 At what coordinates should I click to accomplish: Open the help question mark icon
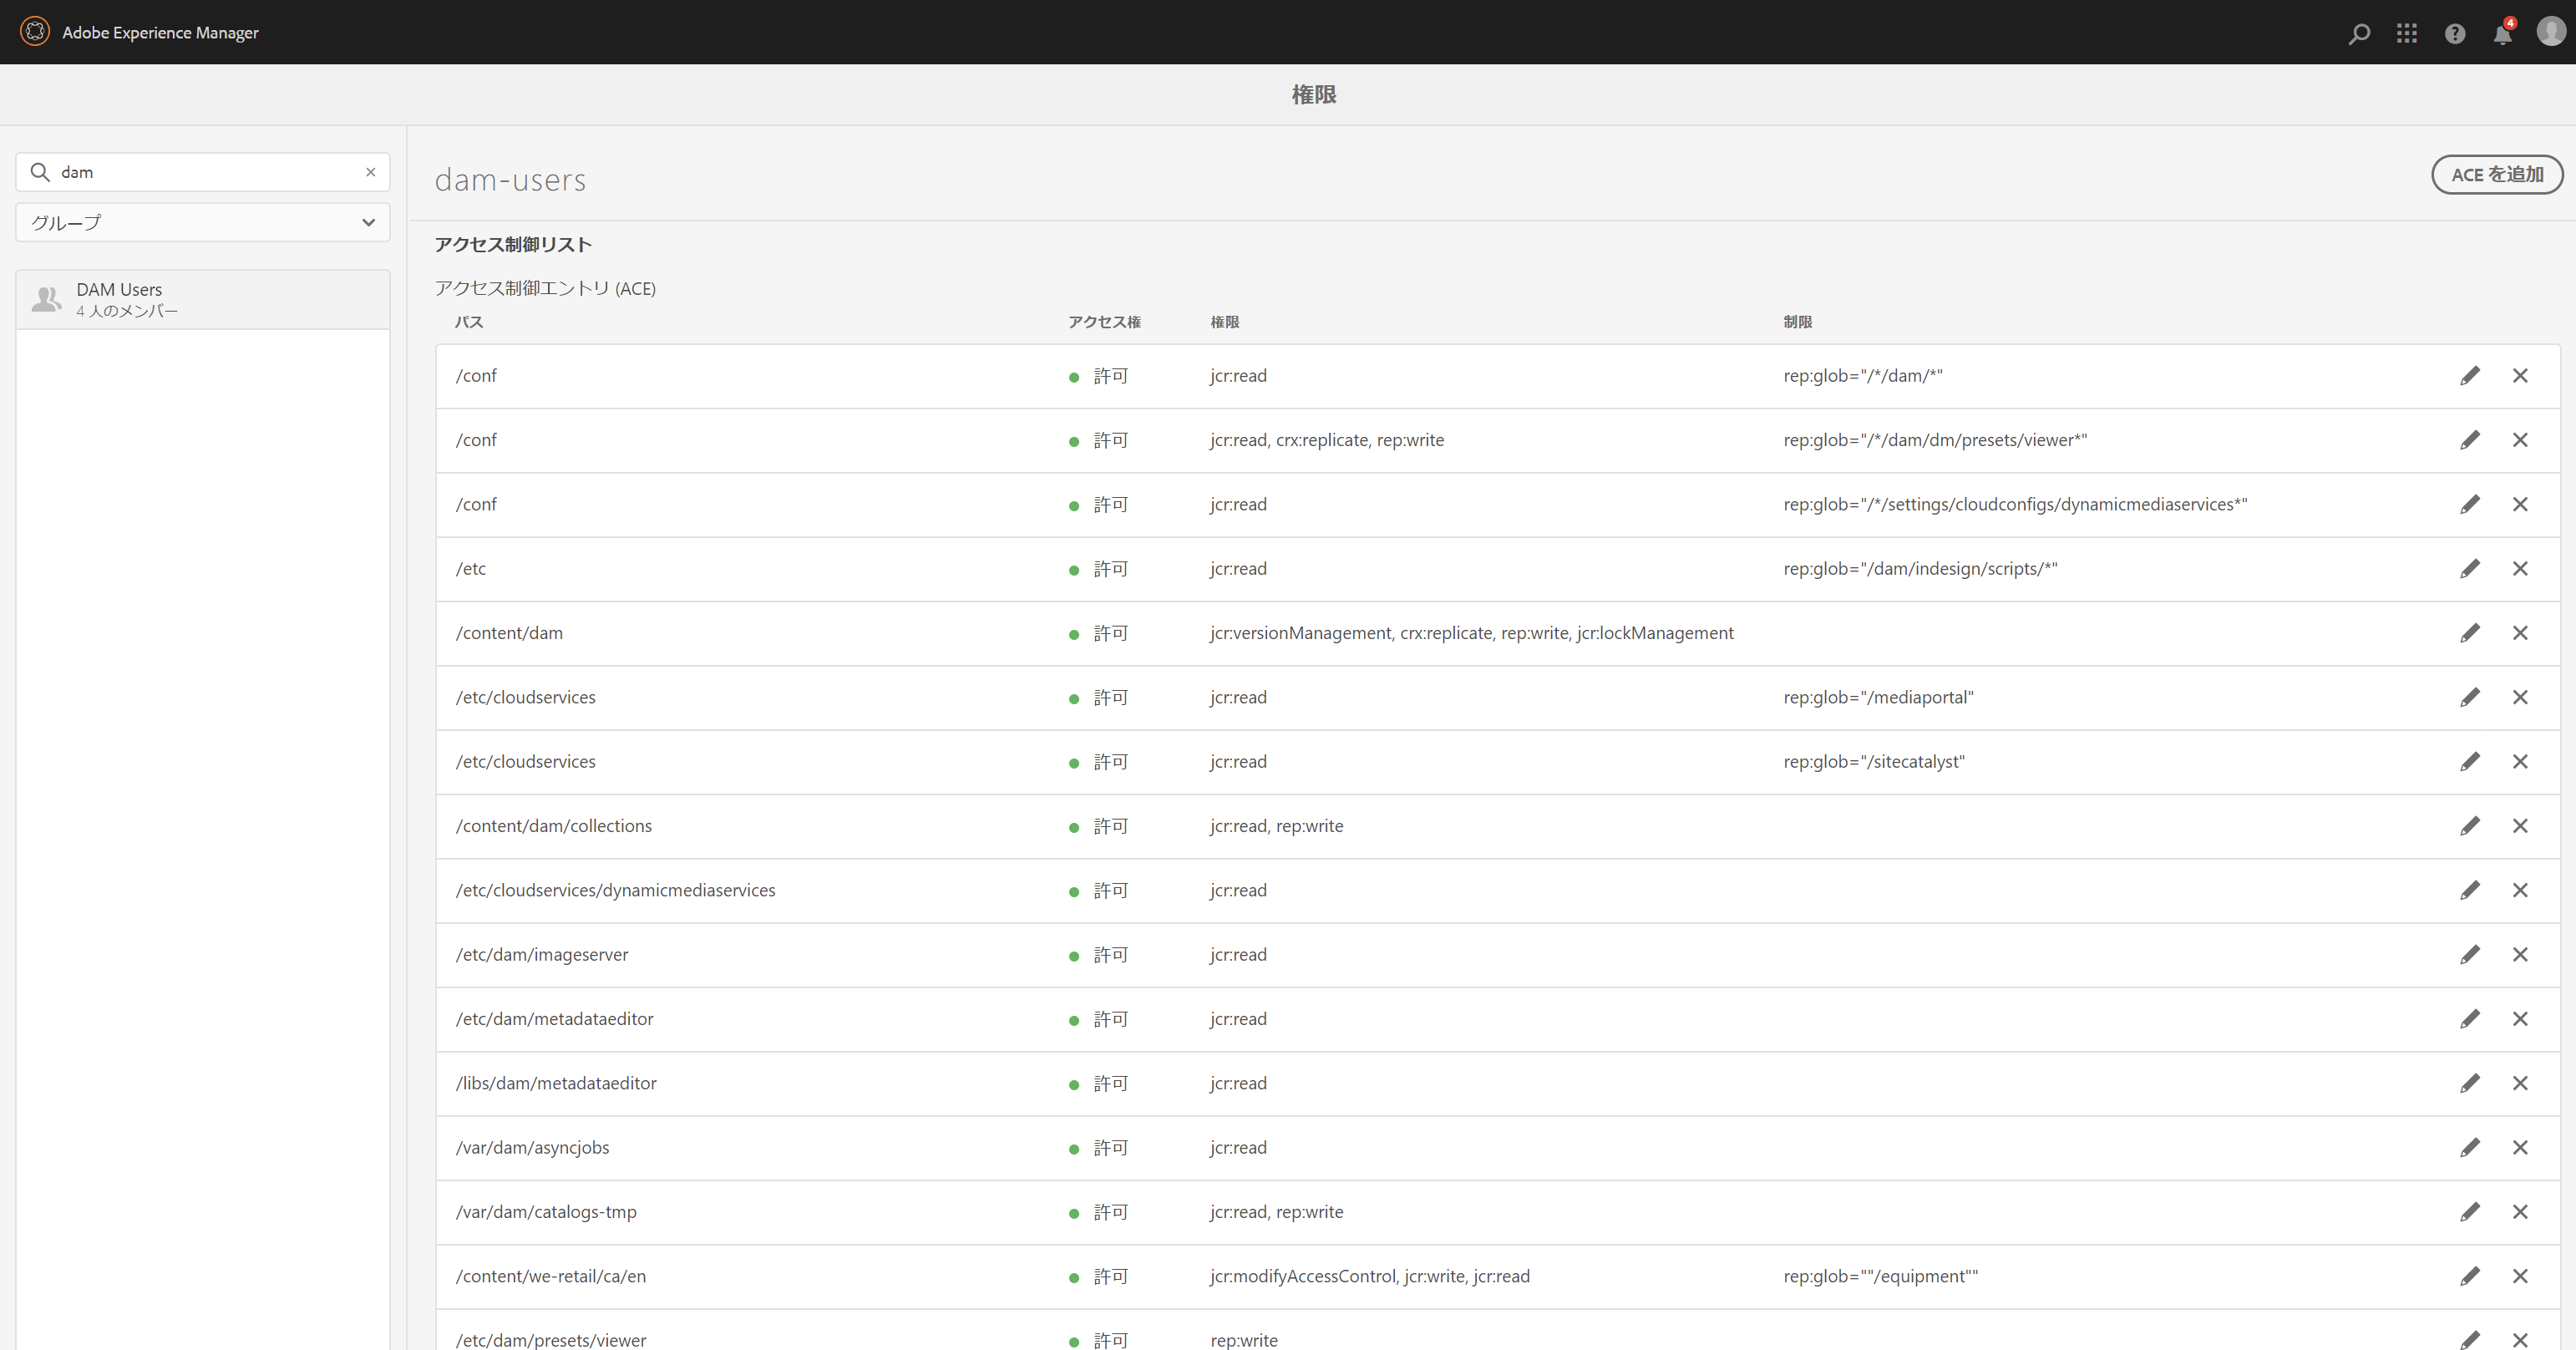(2455, 34)
